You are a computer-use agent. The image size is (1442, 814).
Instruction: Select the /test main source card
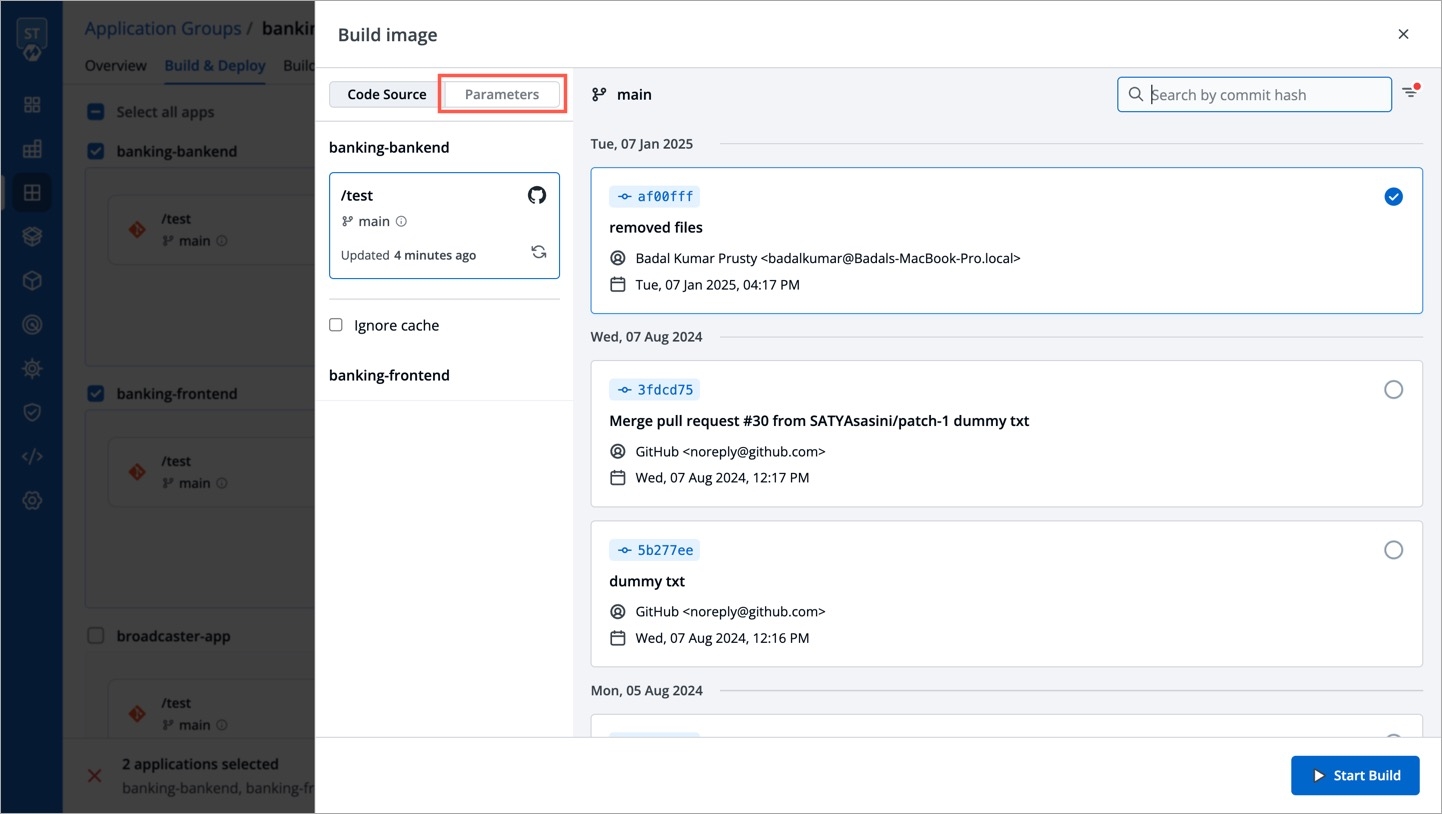pos(444,225)
